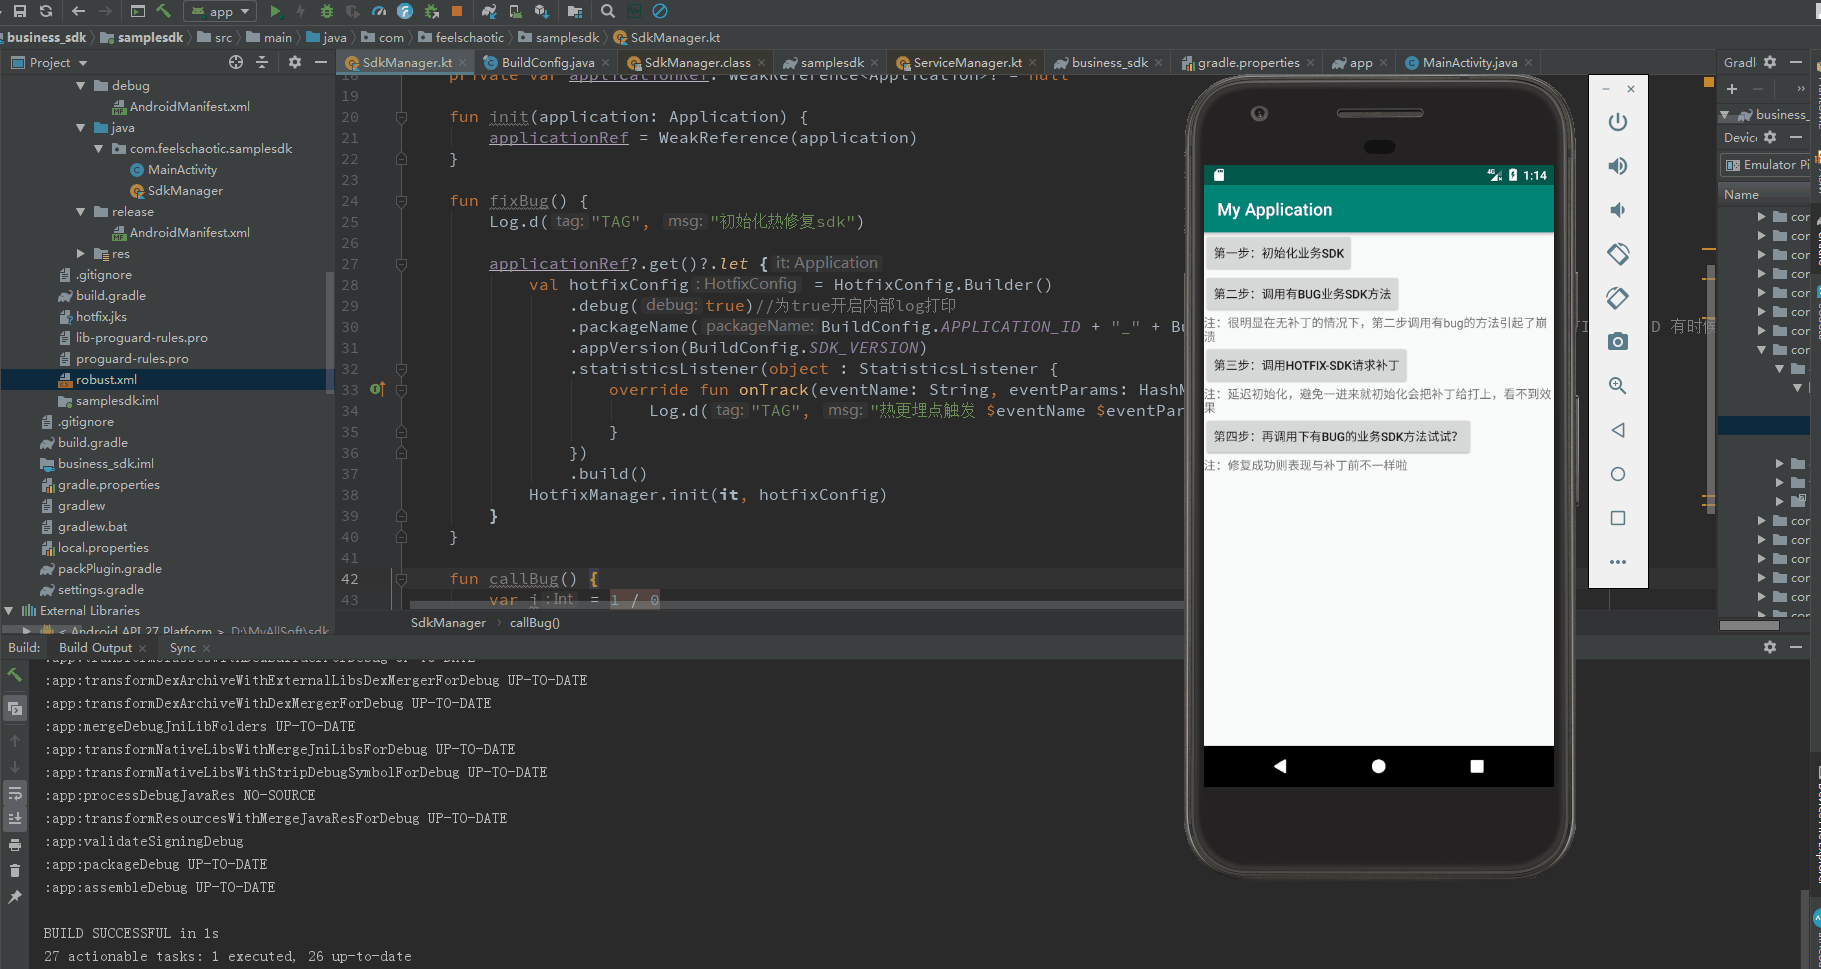The height and width of the screenshot is (969, 1821).
Task: Click the emulator power button
Action: [x=1617, y=122]
